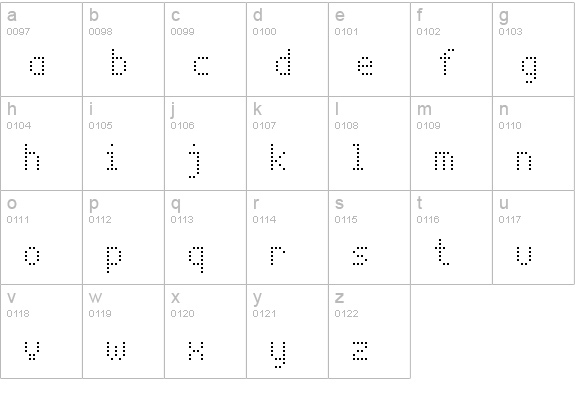Screen dimensions: 575x414
Task: Choose the letter k cell 0107
Action: click(x=288, y=143)
